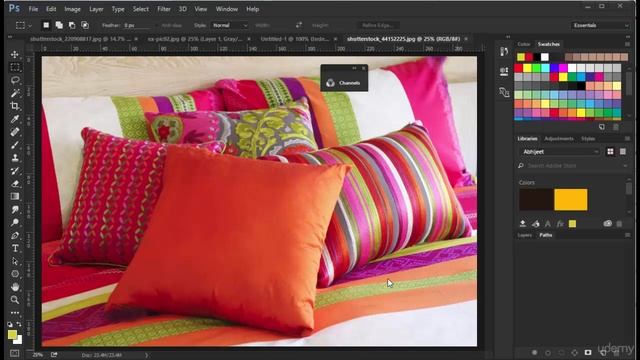Open the collapsed History panel icon
This screenshot has width=640, height=360.
(x=504, y=51)
